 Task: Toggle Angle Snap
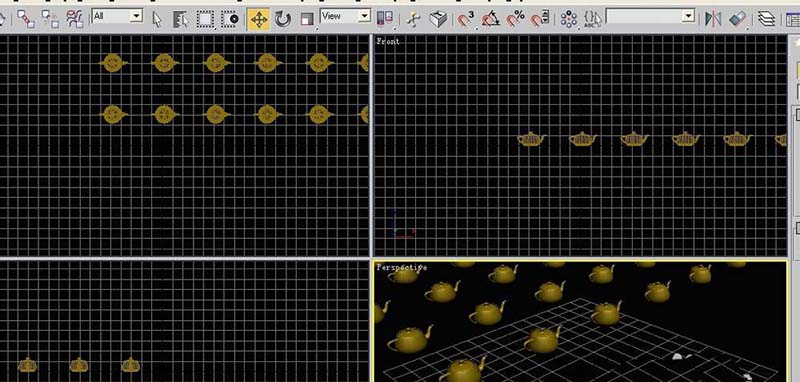point(491,19)
